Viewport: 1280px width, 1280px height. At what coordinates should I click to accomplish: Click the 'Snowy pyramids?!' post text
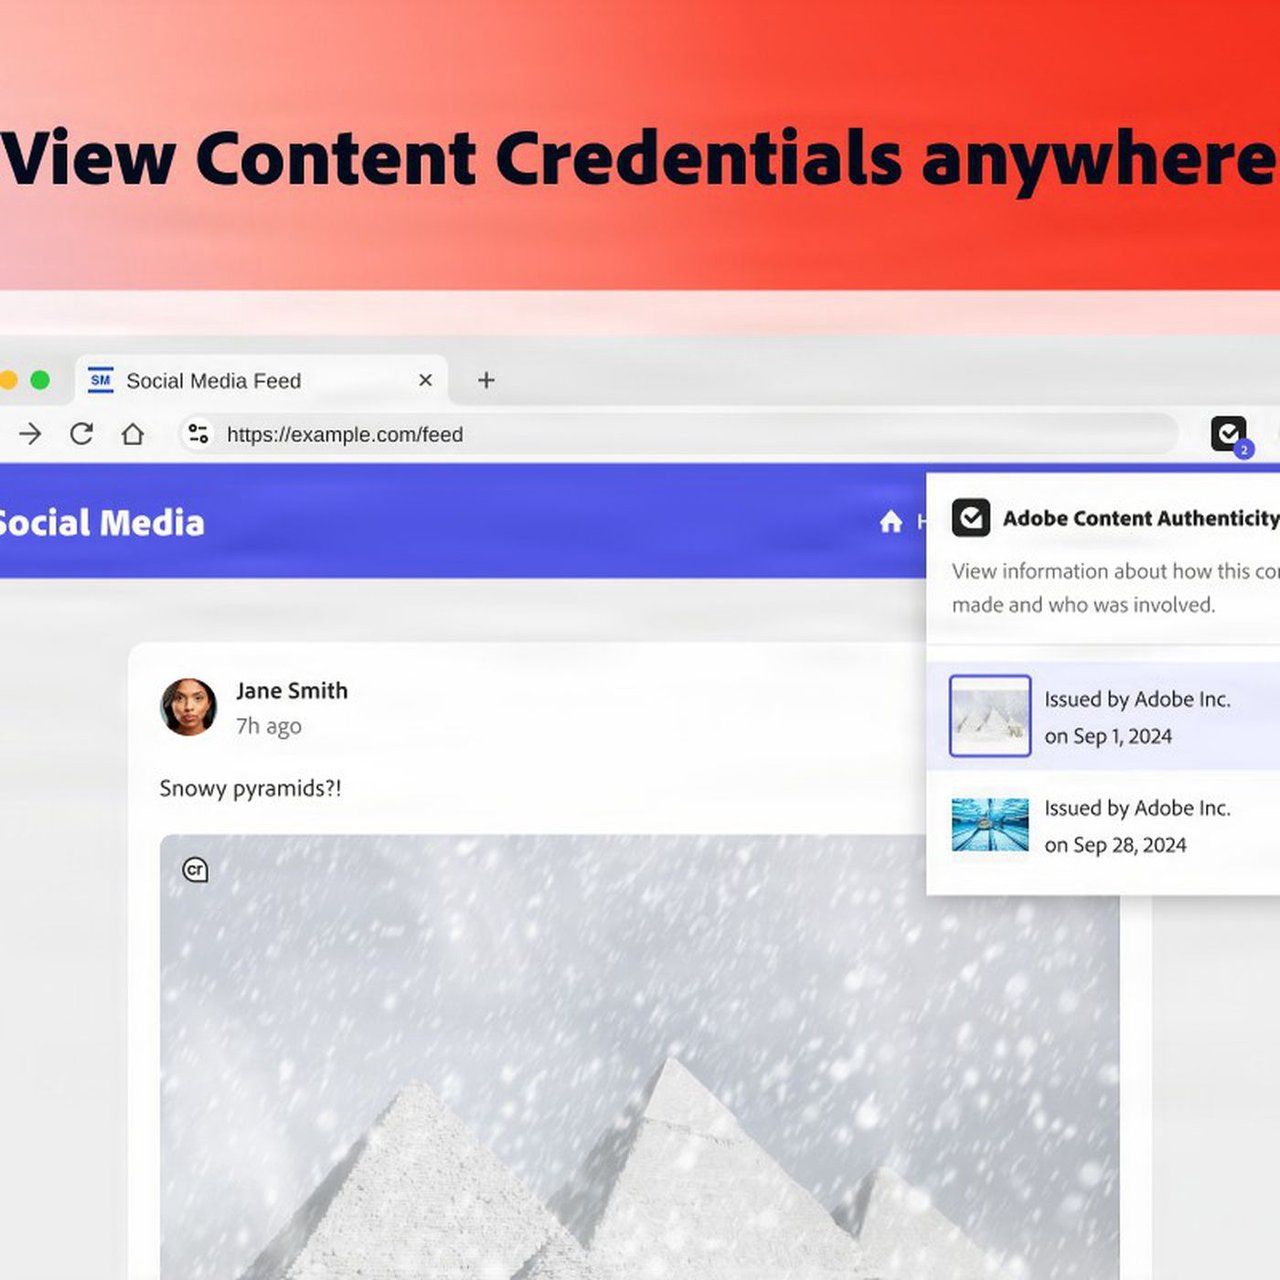(250, 789)
